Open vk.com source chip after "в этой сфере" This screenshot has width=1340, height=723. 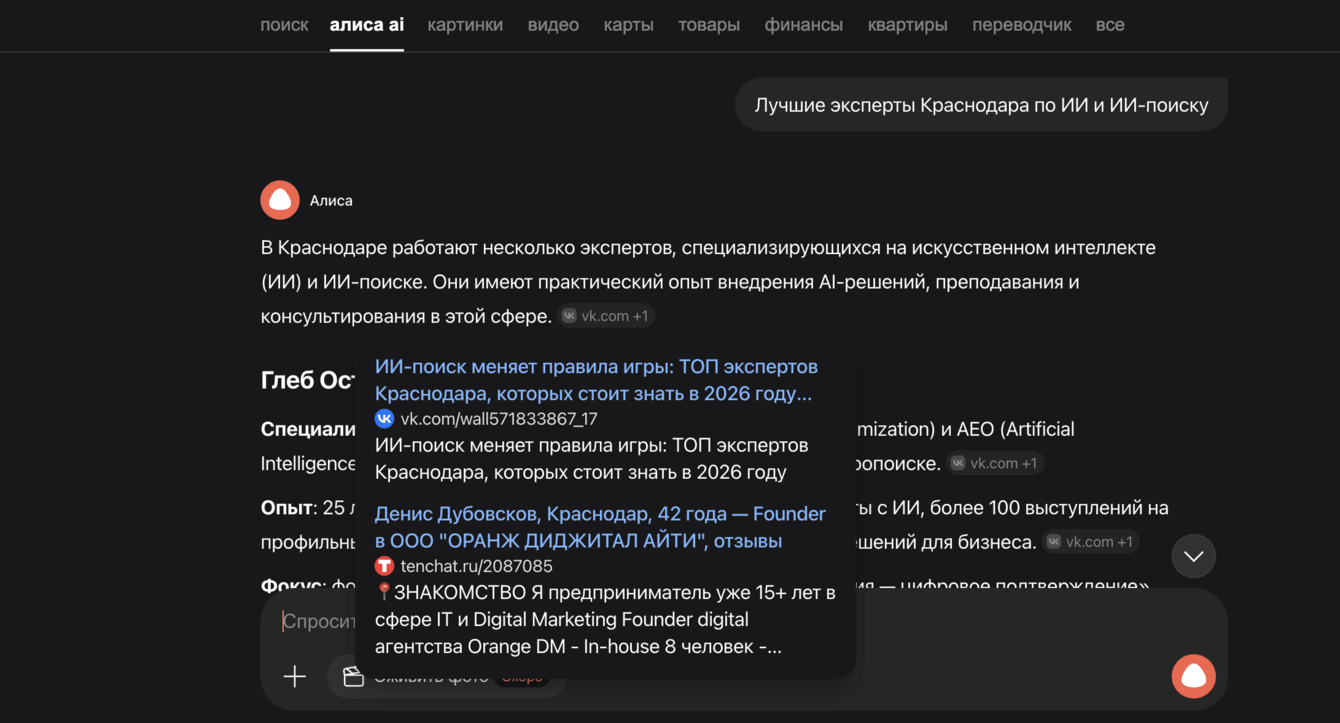[x=605, y=316]
